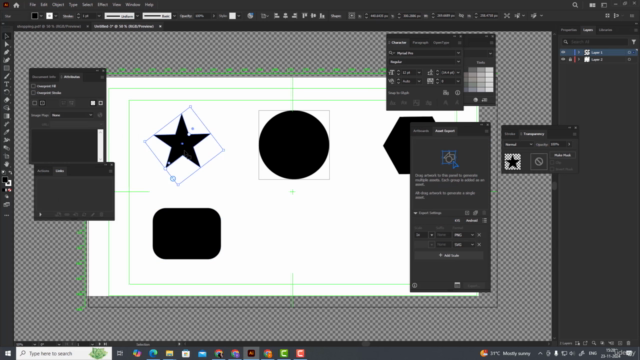Click star opacity thumbnail in Transparency panel
This screenshot has width=640, height=360.
pyautogui.click(x=513, y=162)
